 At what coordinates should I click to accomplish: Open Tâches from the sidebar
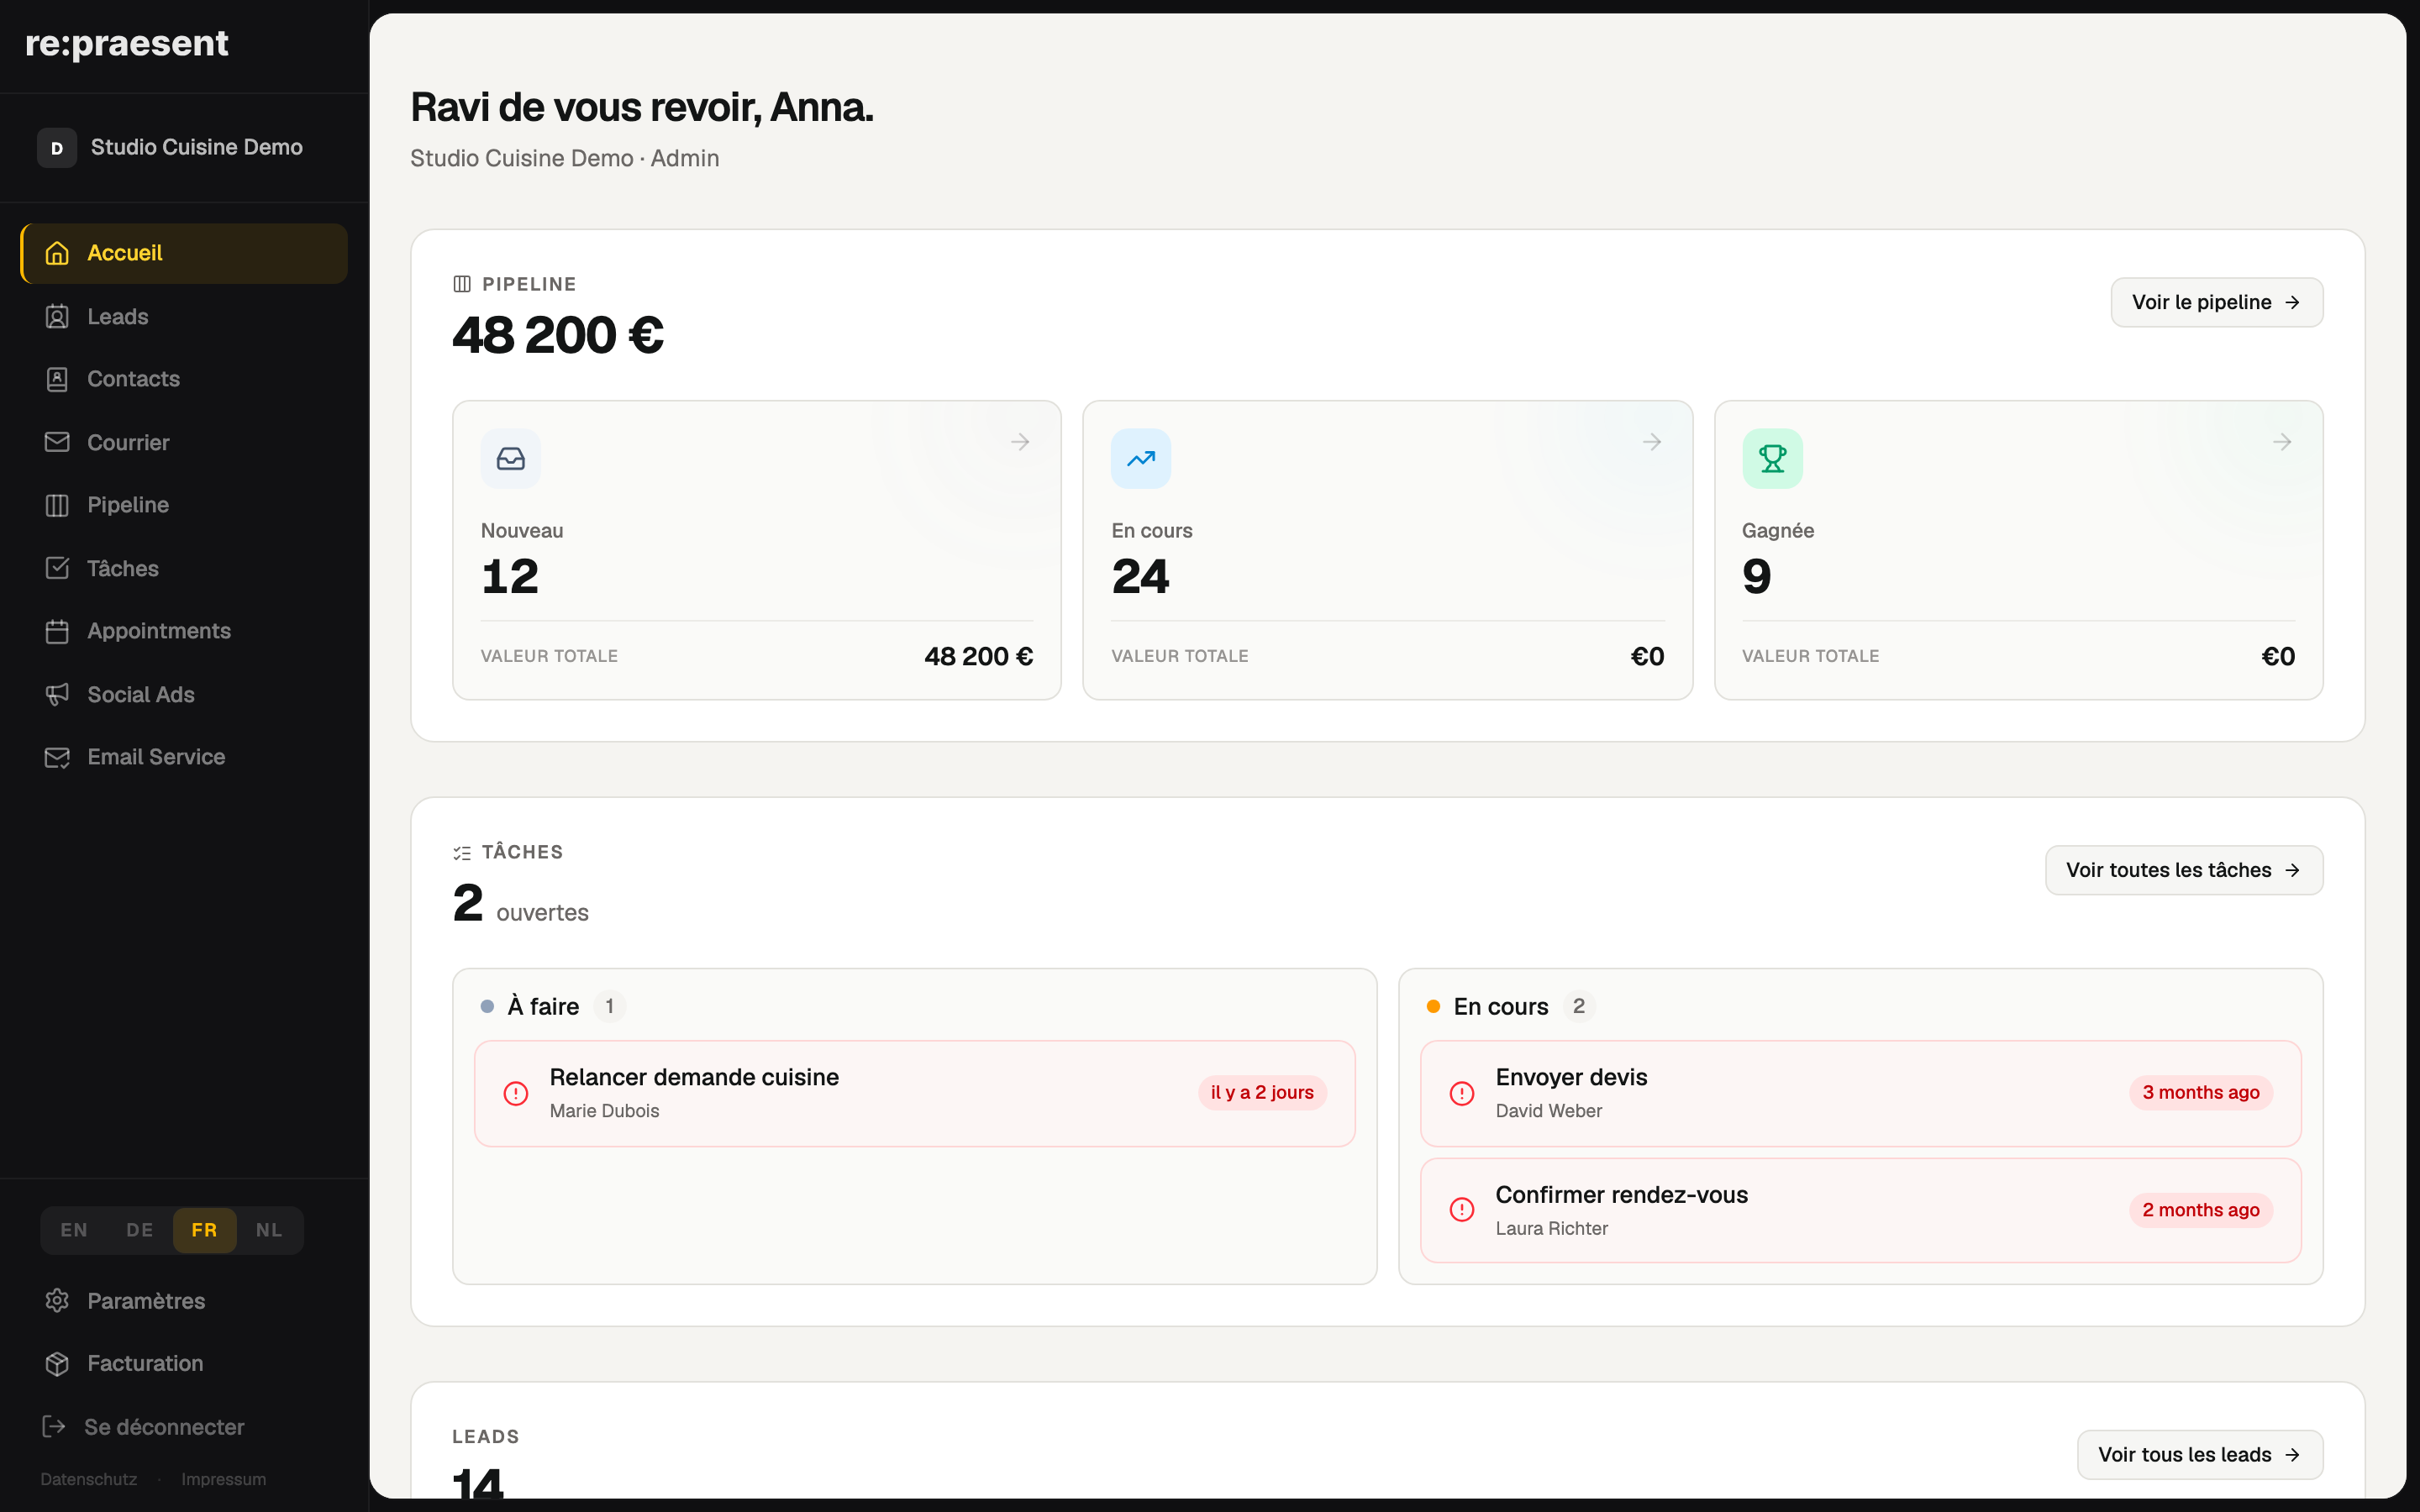(x=184, y=568)
